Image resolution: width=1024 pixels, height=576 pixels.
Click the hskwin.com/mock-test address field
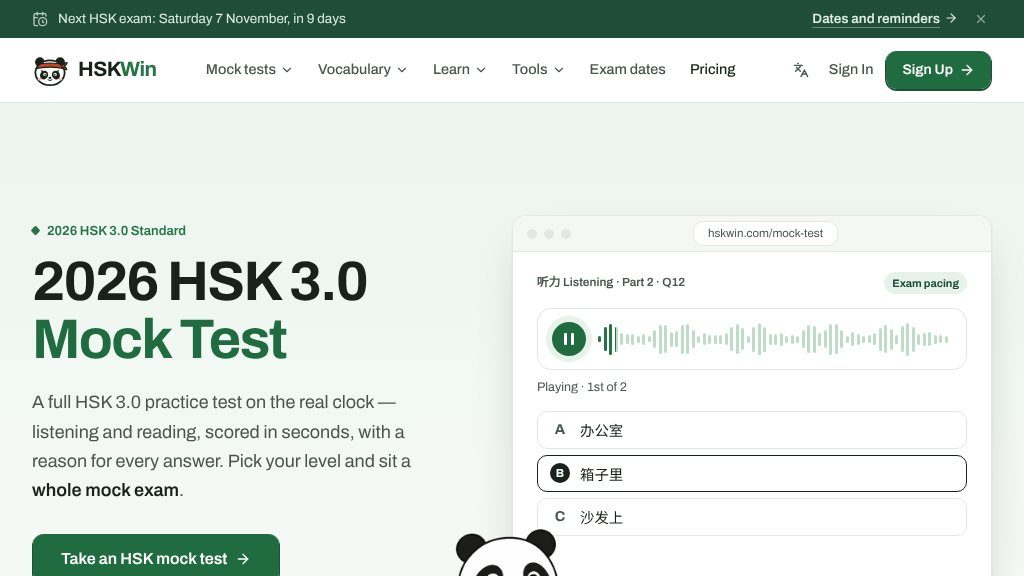click(x=765, y=233)
